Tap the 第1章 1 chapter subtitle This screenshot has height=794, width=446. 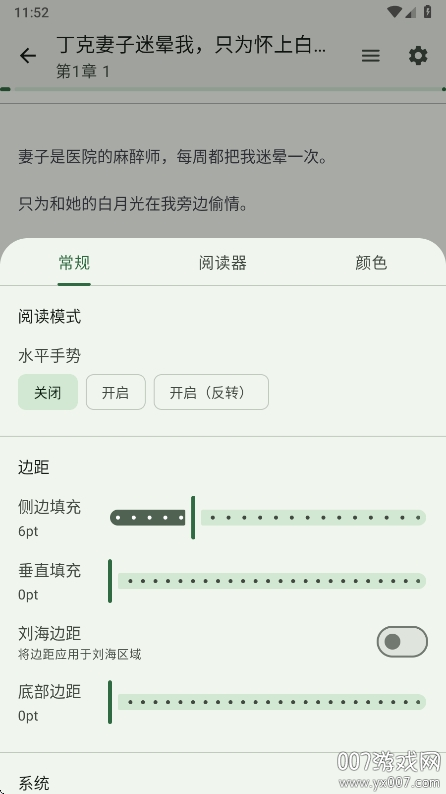pyautogui.click(x=83, y=71)
